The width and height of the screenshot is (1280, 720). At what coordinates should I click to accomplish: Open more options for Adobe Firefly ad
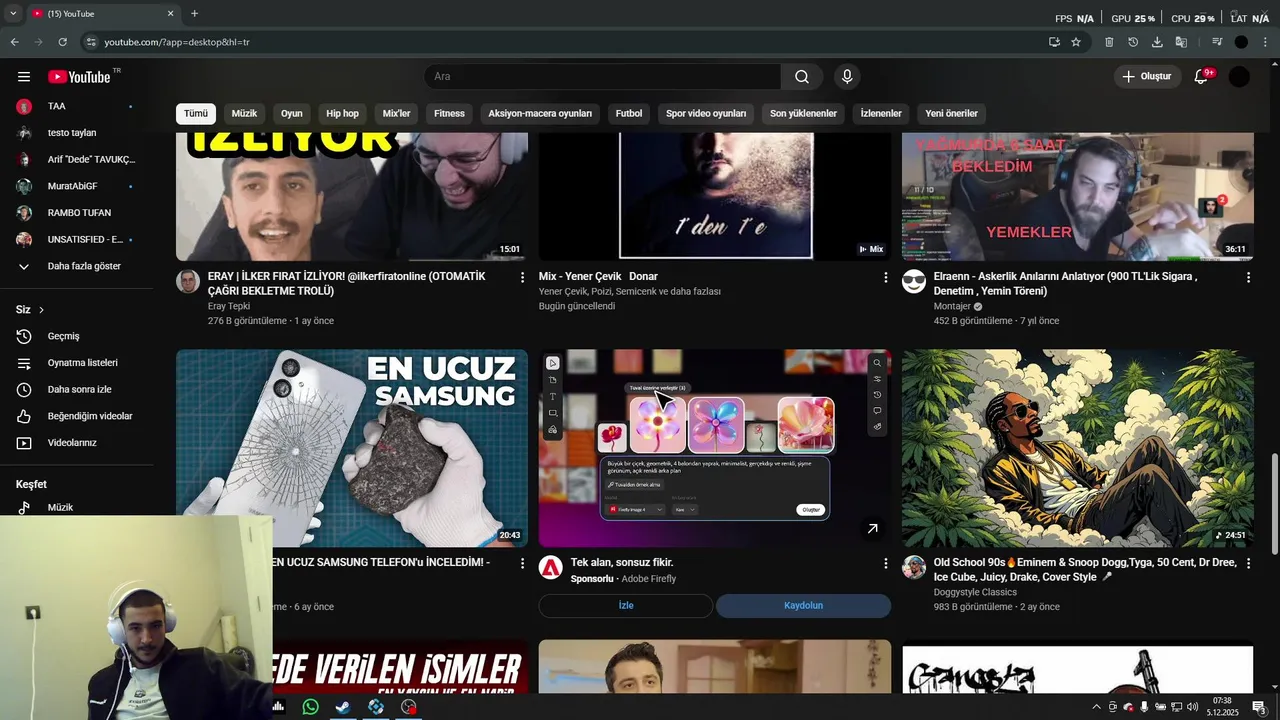(x=885, y=564)
